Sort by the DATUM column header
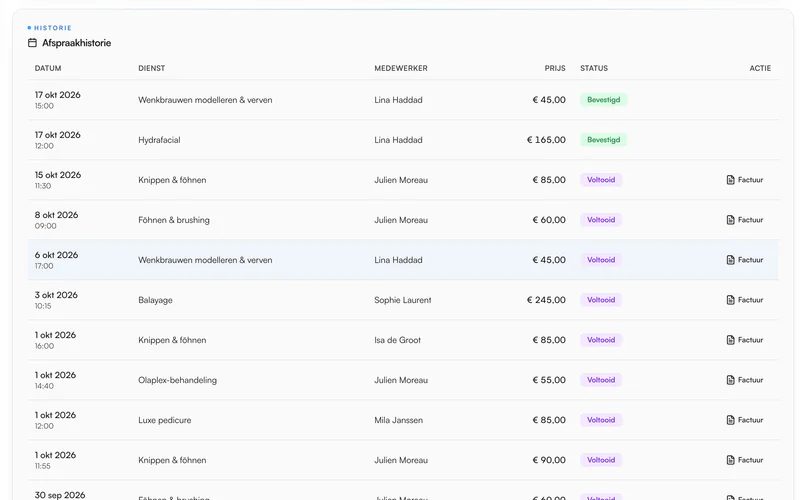This screenshot has height=500, width=800. click(x=48, y=68)
